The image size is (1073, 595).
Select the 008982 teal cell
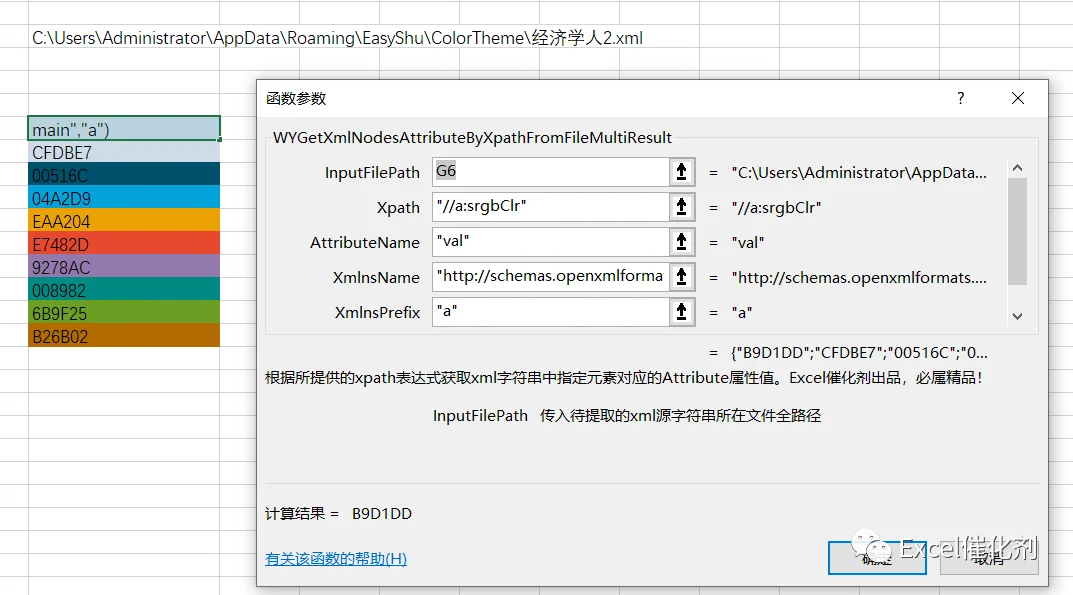[124, 290]
